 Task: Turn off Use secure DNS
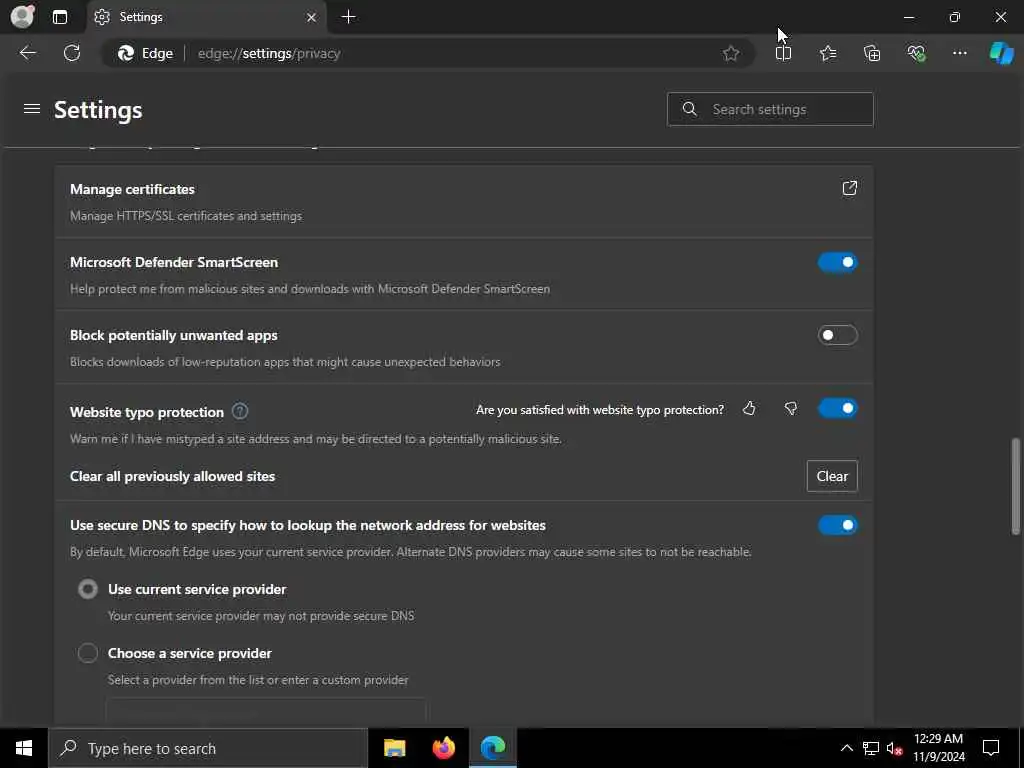[x=837, y=525]
